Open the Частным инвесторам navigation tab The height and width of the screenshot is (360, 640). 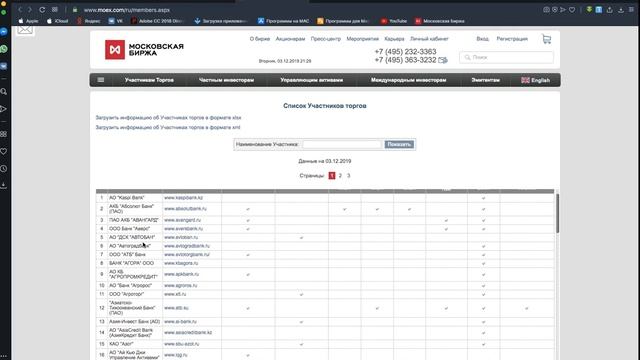[x=226, y=80]
